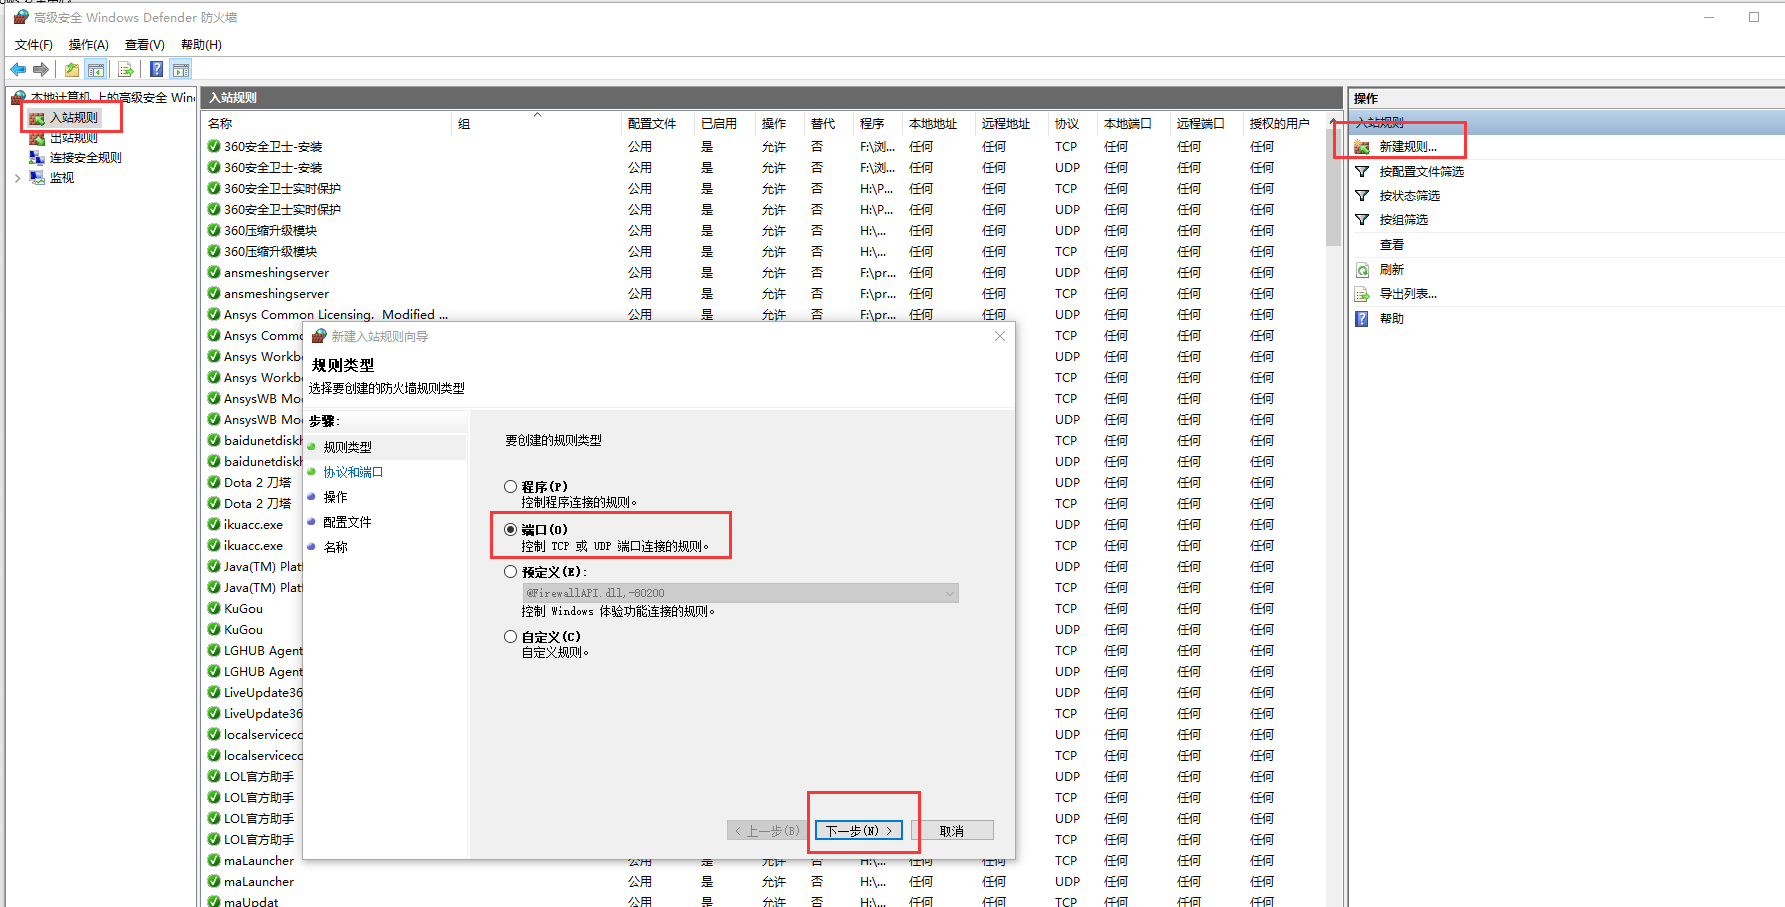The width and height of the screenshot is (1785, 907).
Task: Click the disabled 上一步(B) button
Action: click(x=767, y=831)
